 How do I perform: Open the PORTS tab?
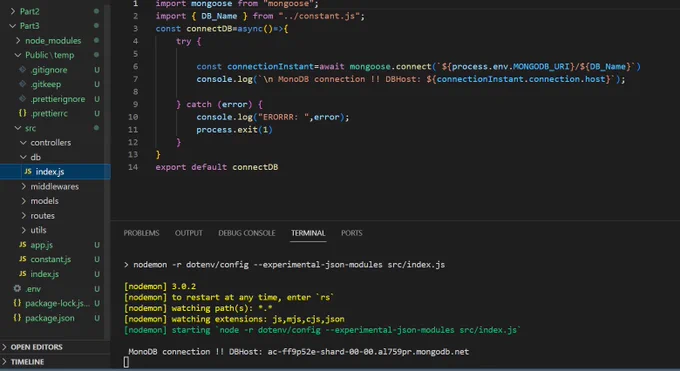click(351, 233)
